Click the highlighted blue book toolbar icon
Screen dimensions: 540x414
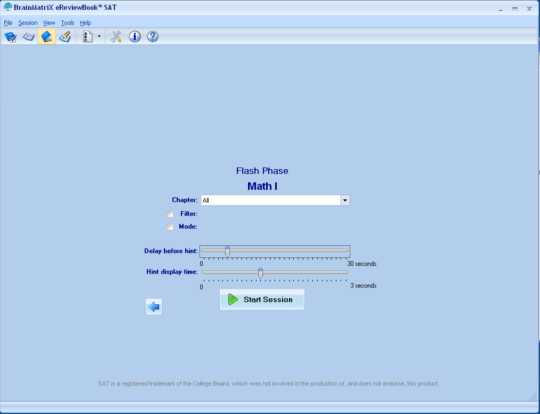pos(47,37)
